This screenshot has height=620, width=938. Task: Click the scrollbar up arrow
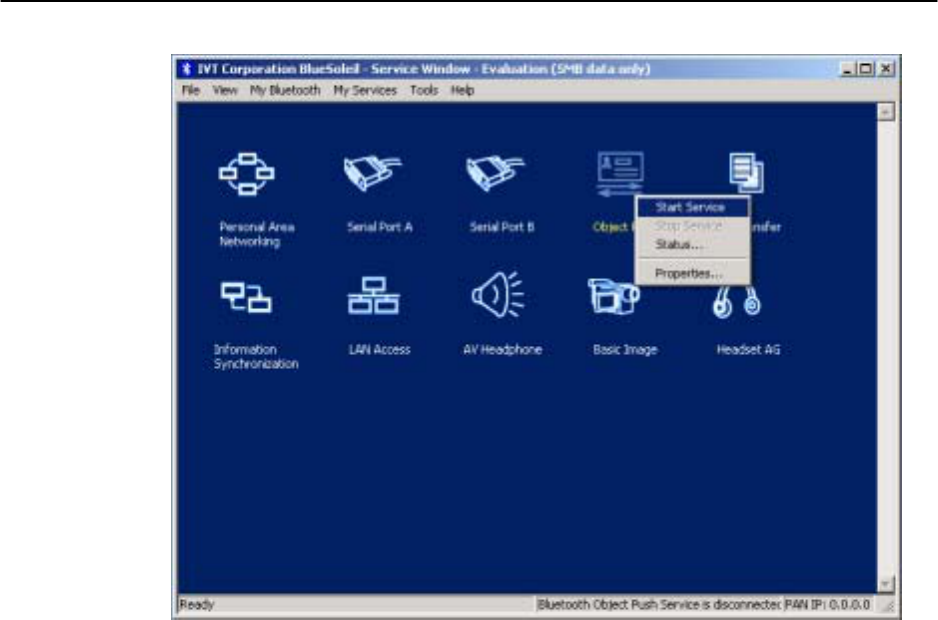(x=886, y=111)
